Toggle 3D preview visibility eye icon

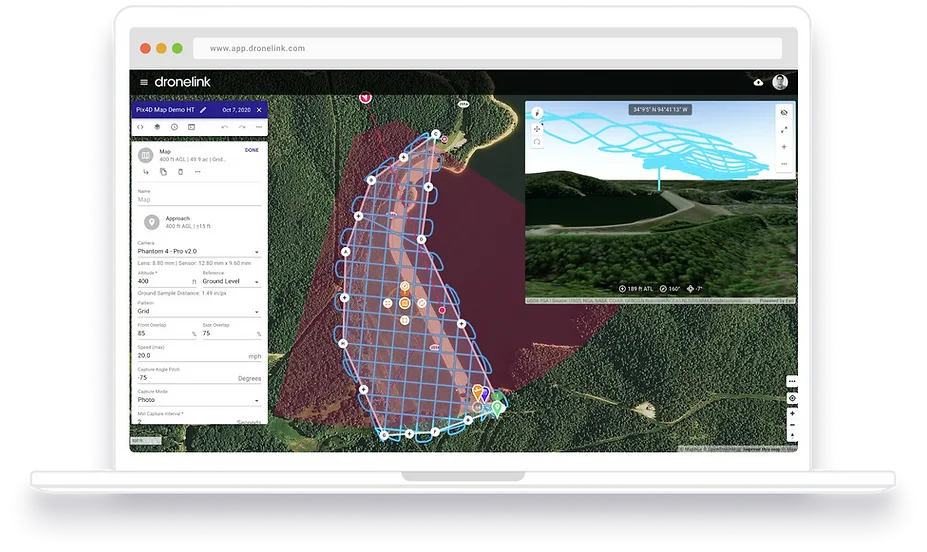[784, 113]
